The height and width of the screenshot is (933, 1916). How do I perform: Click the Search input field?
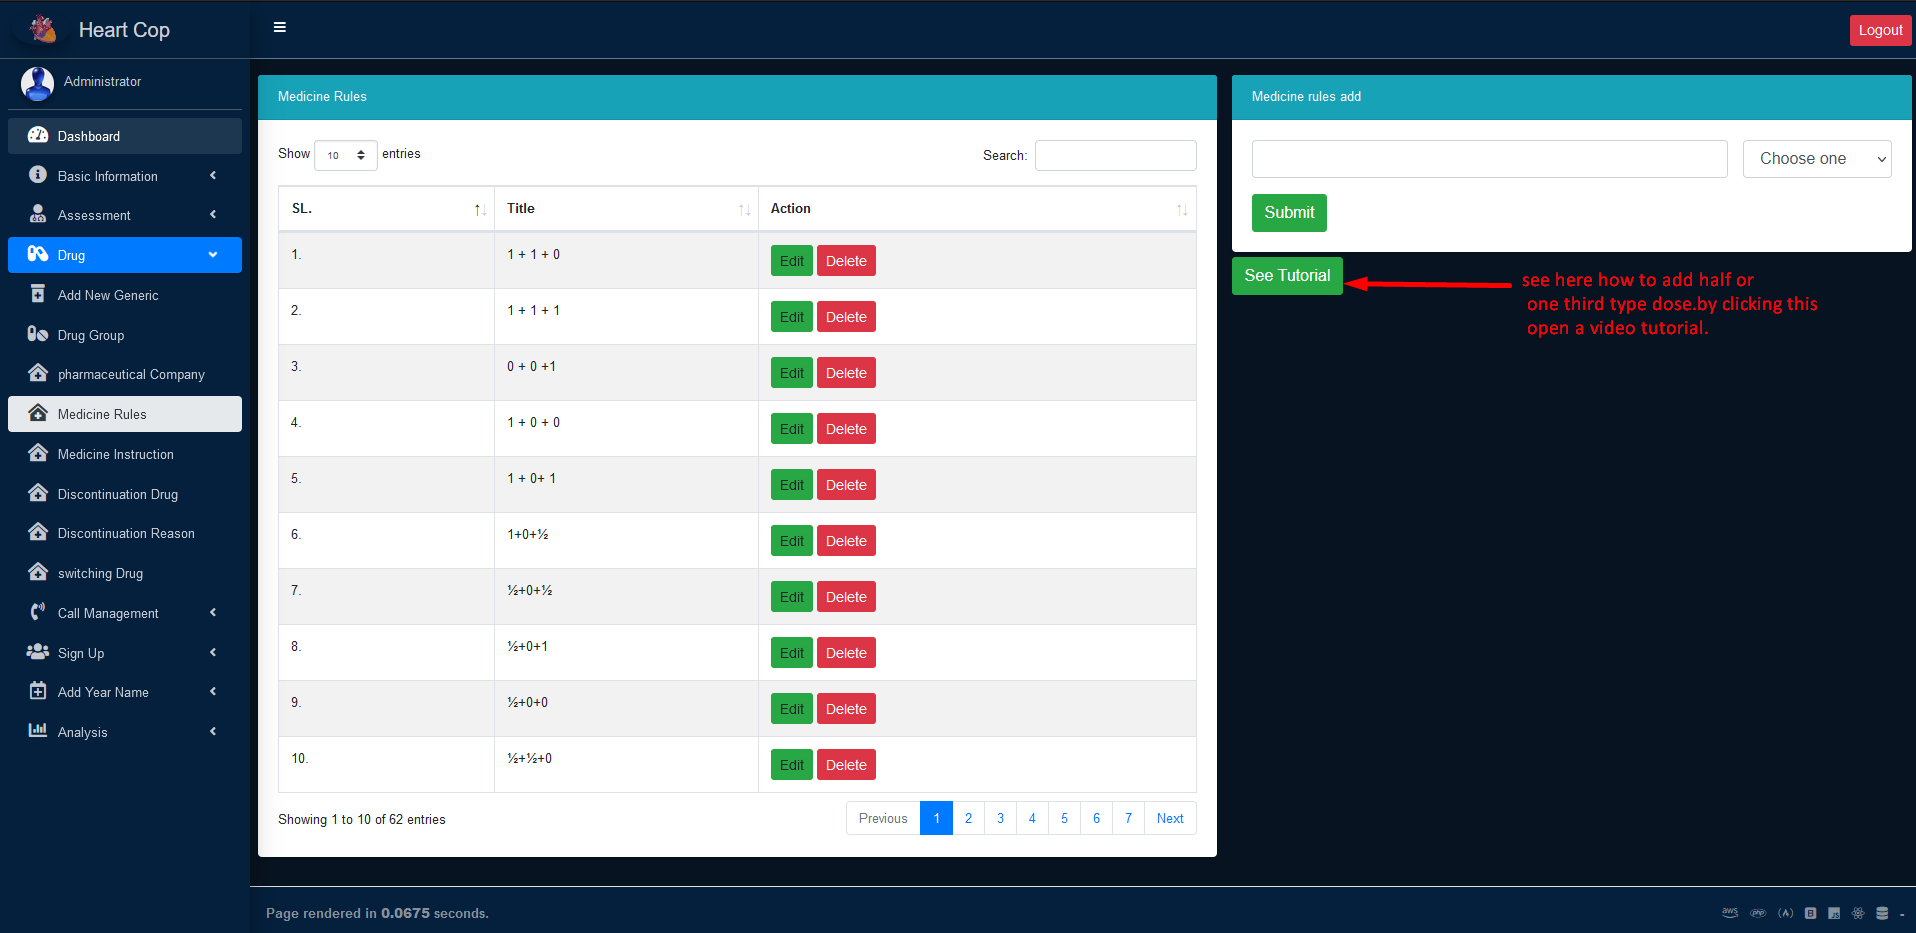click(x=1115, y=155)
